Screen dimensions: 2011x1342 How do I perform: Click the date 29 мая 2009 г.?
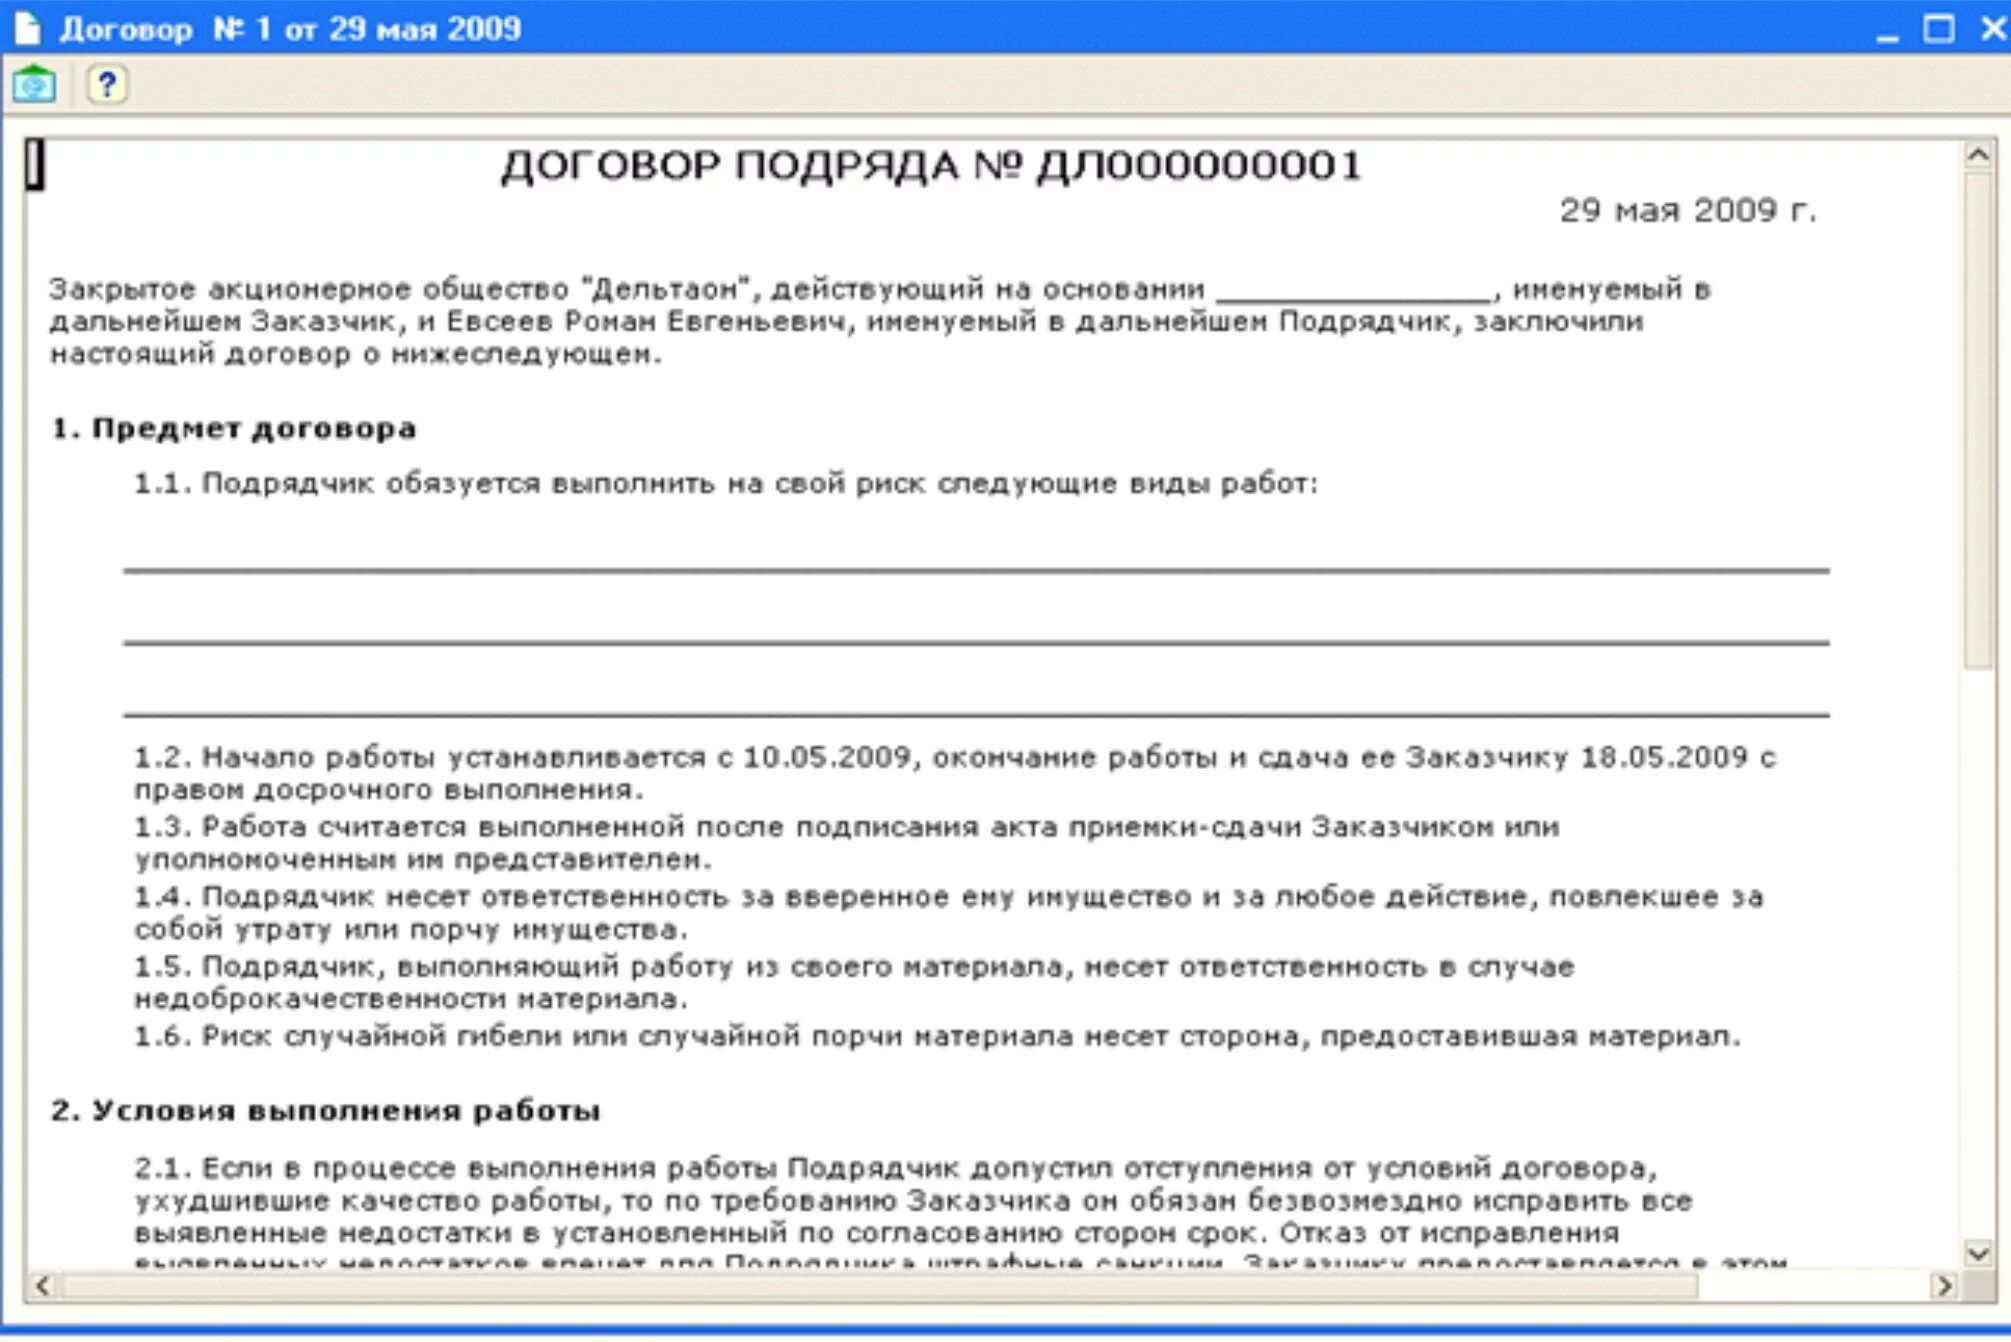1687,211
